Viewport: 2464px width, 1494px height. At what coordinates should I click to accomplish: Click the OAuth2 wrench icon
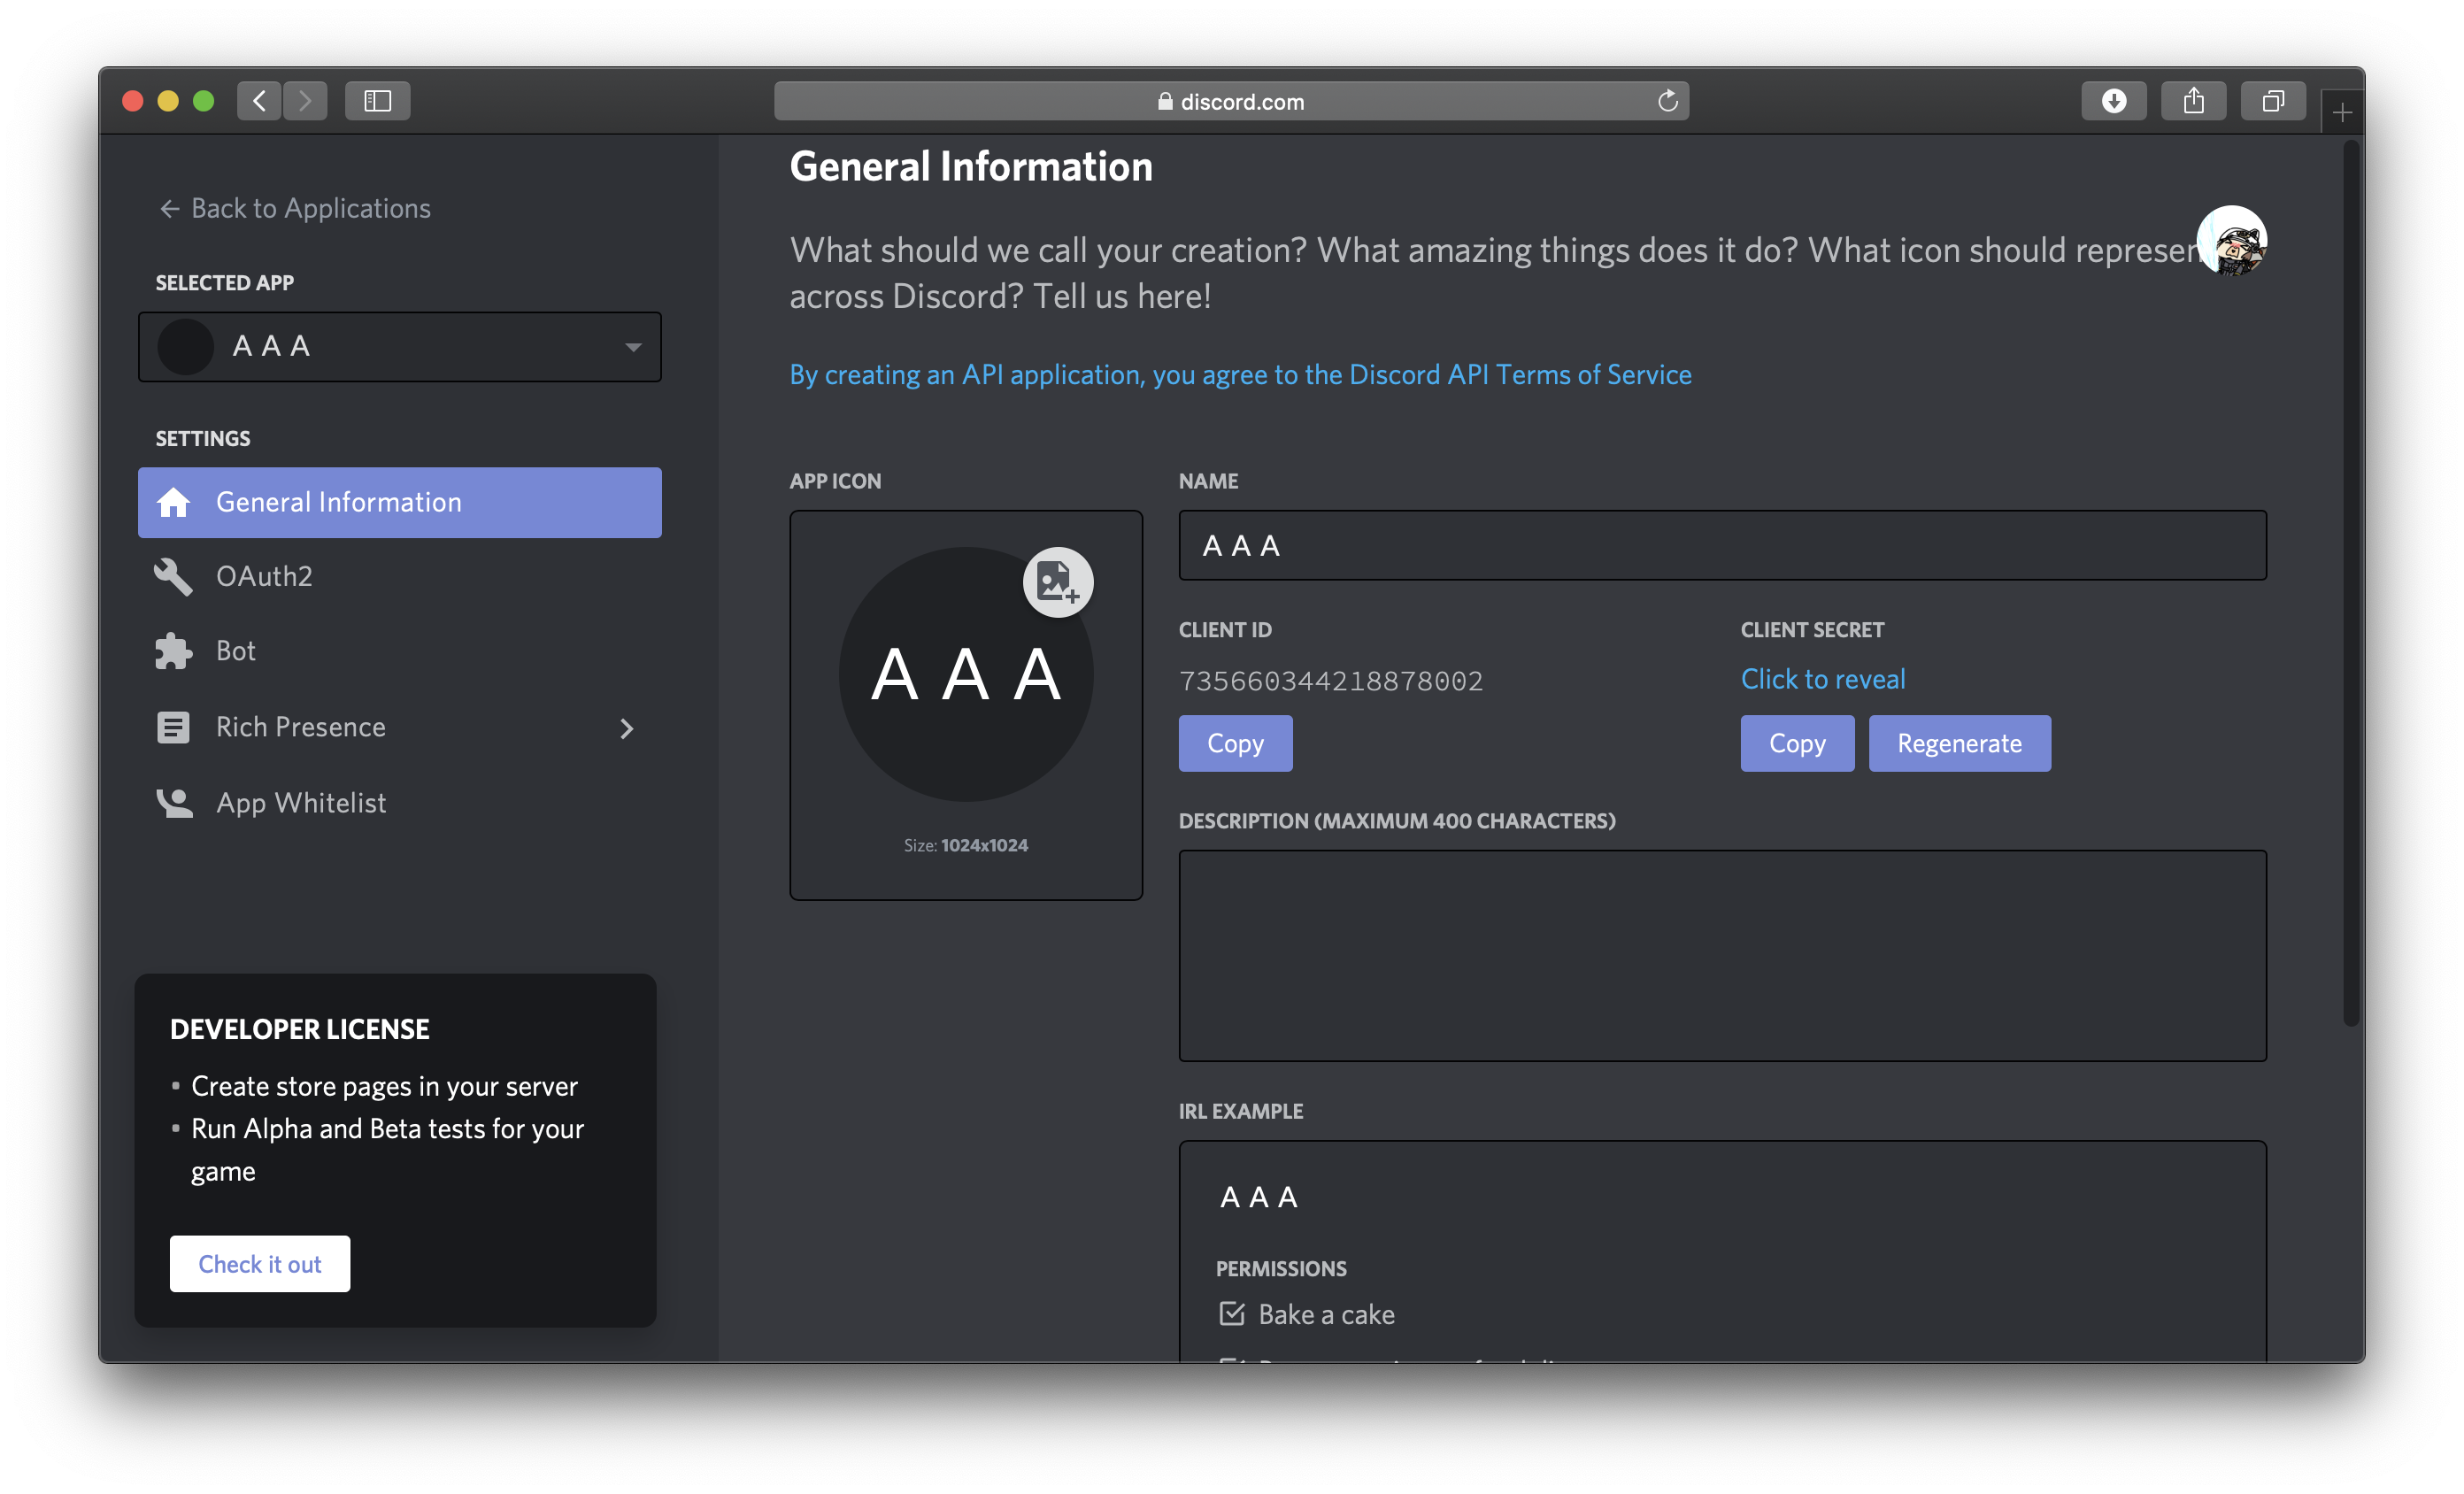[173, 577]
